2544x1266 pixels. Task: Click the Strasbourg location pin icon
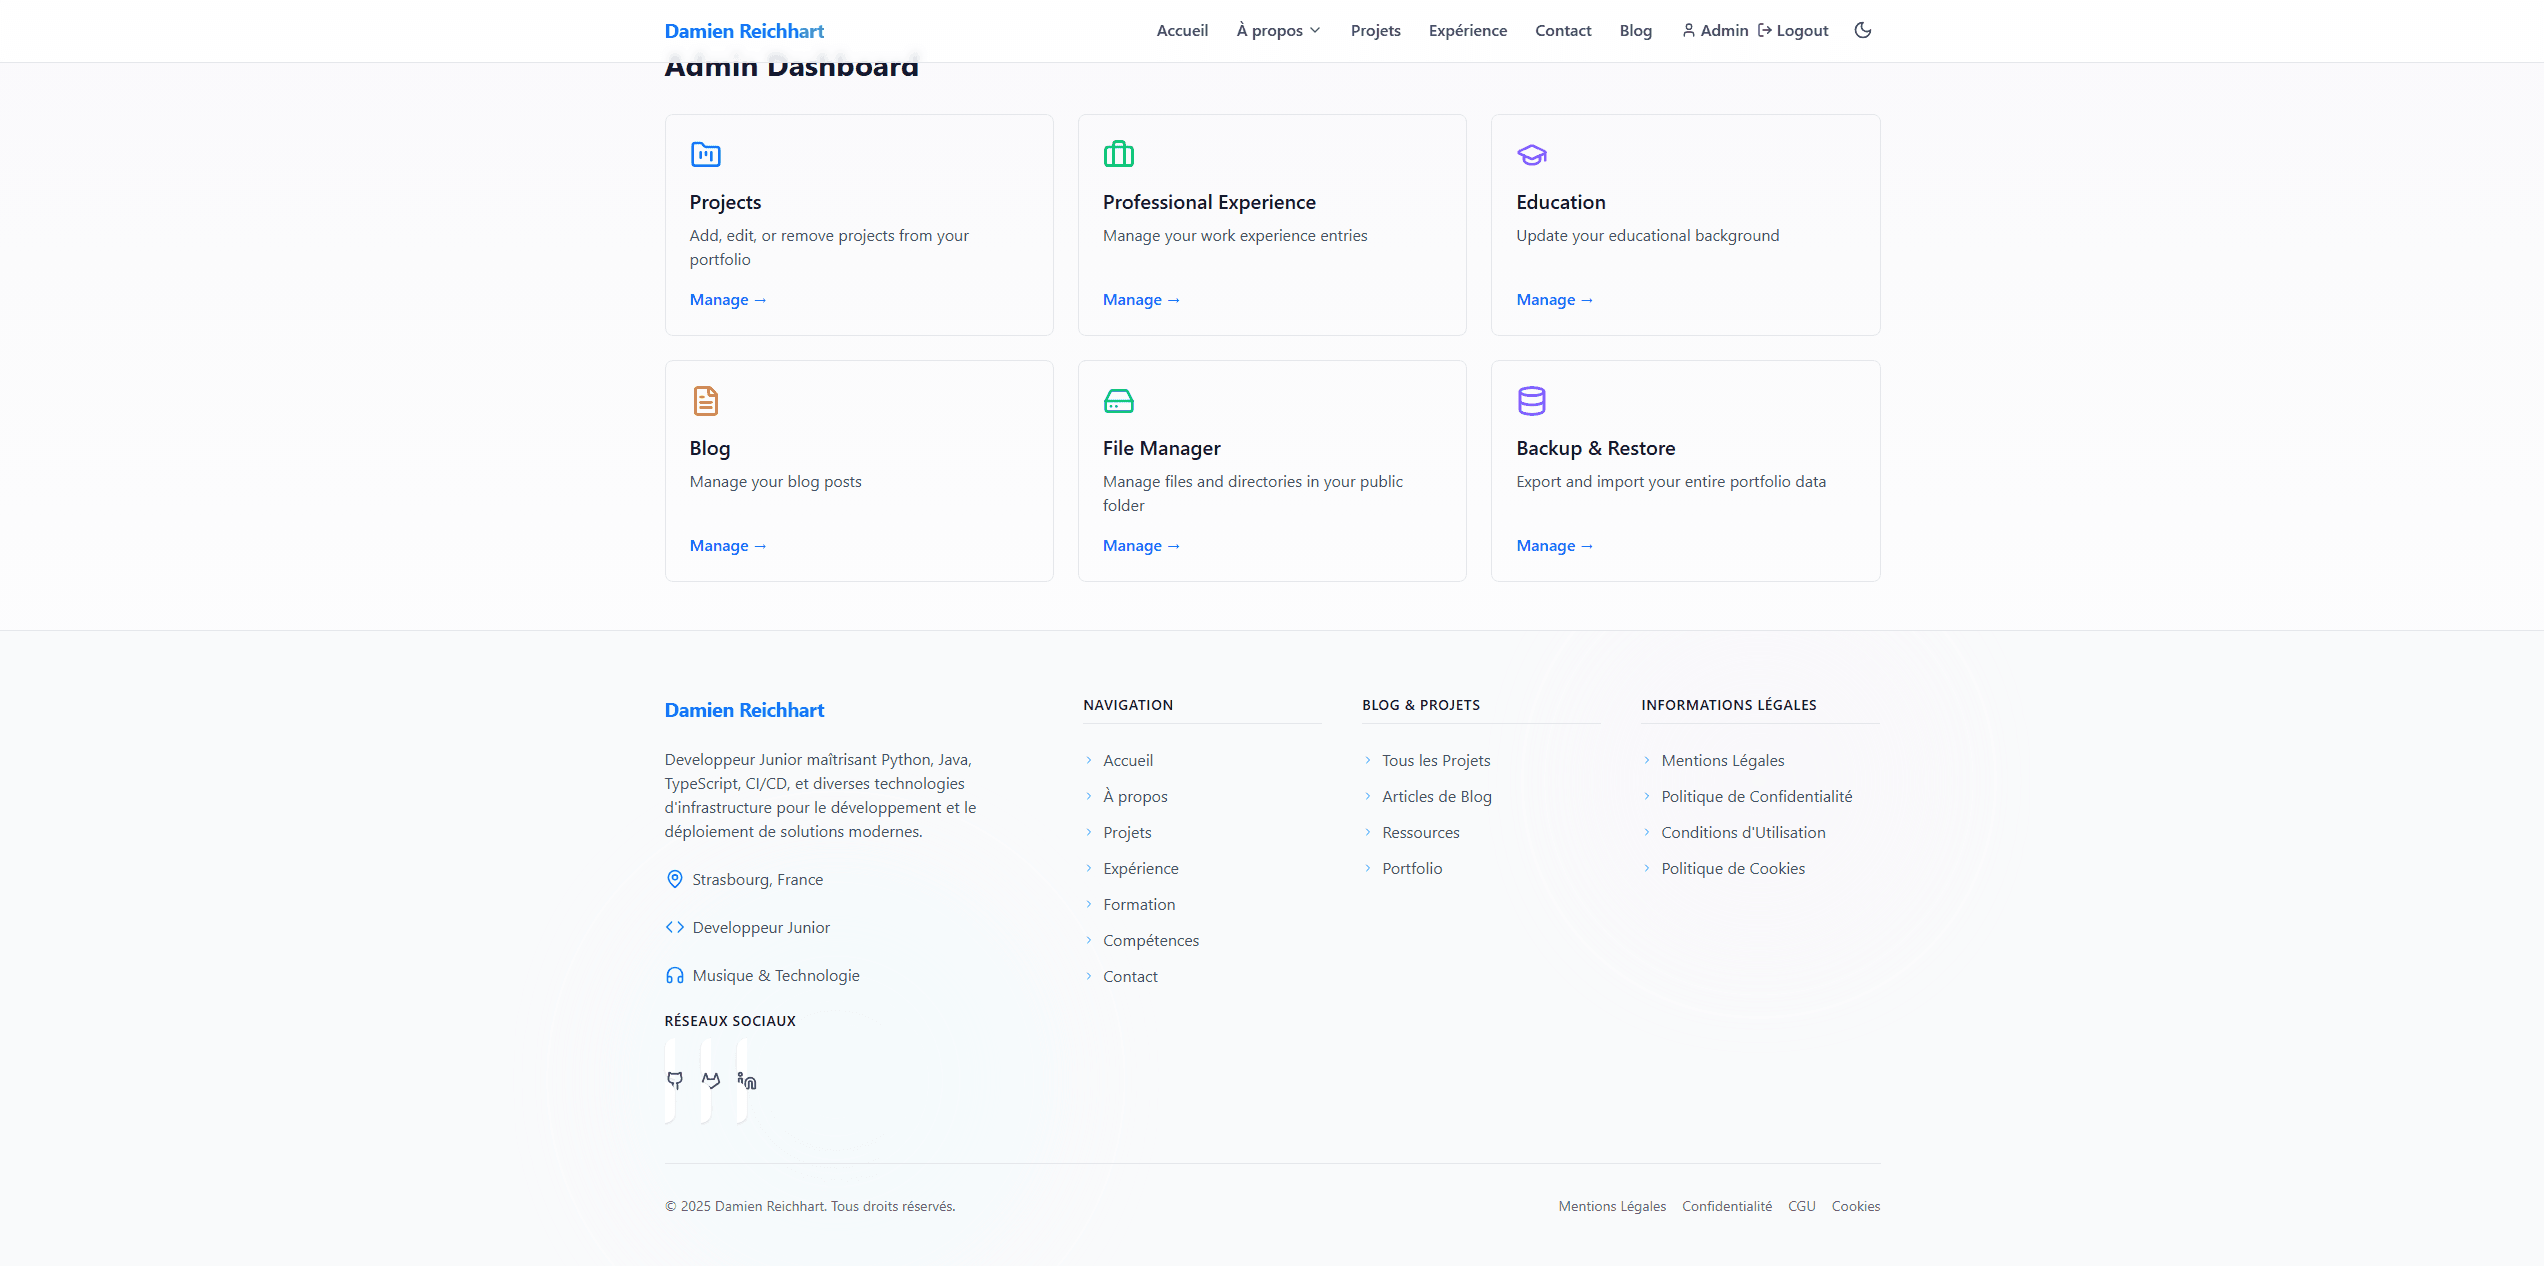point(675,879)
